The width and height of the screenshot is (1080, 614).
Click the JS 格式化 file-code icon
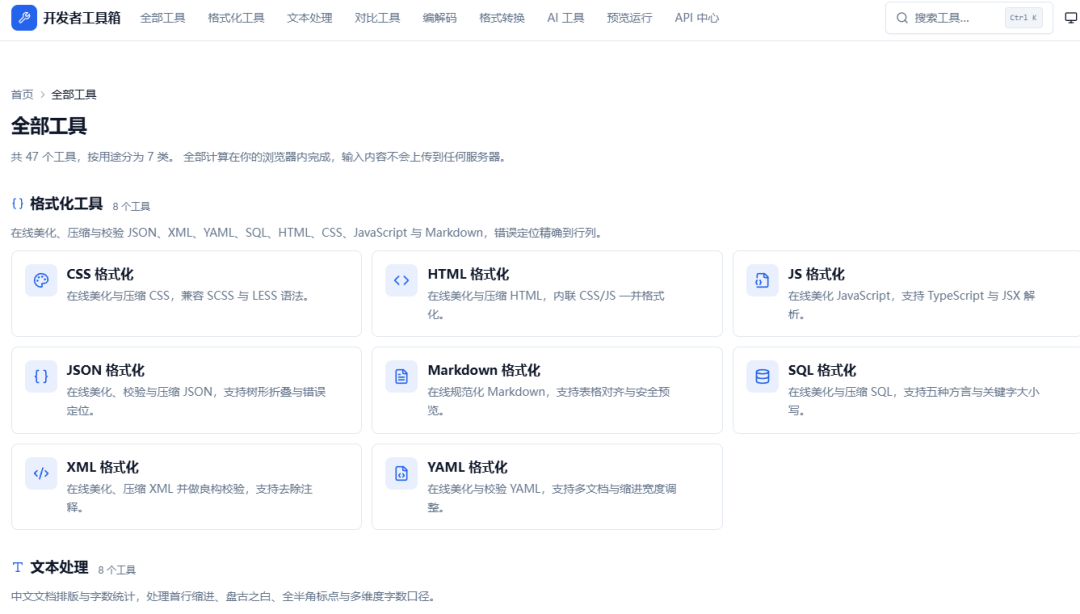(x=762, y=280)
